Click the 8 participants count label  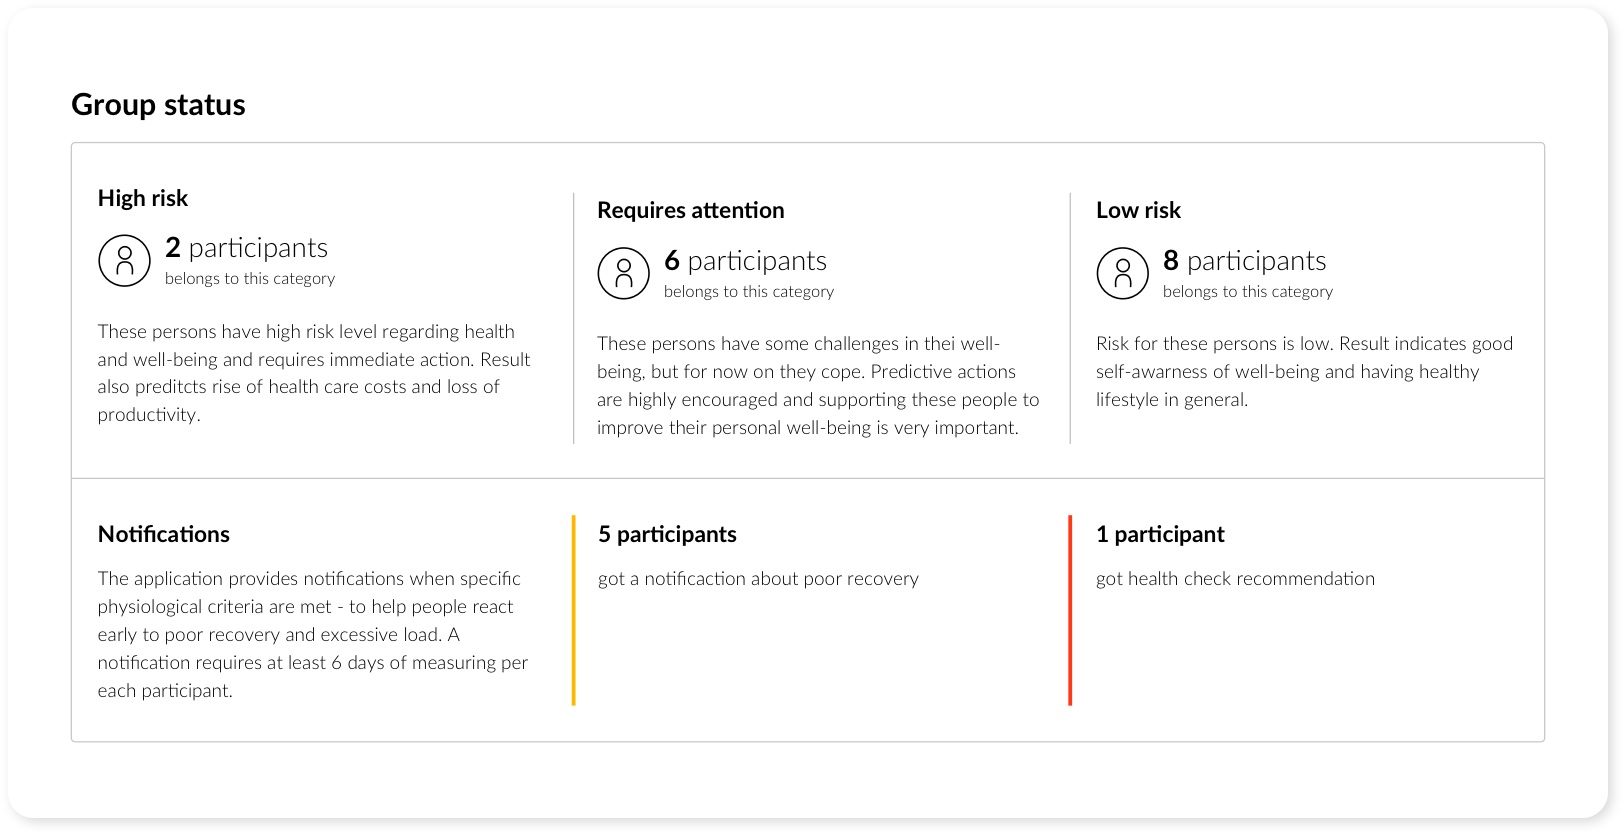coord(1244,260)
